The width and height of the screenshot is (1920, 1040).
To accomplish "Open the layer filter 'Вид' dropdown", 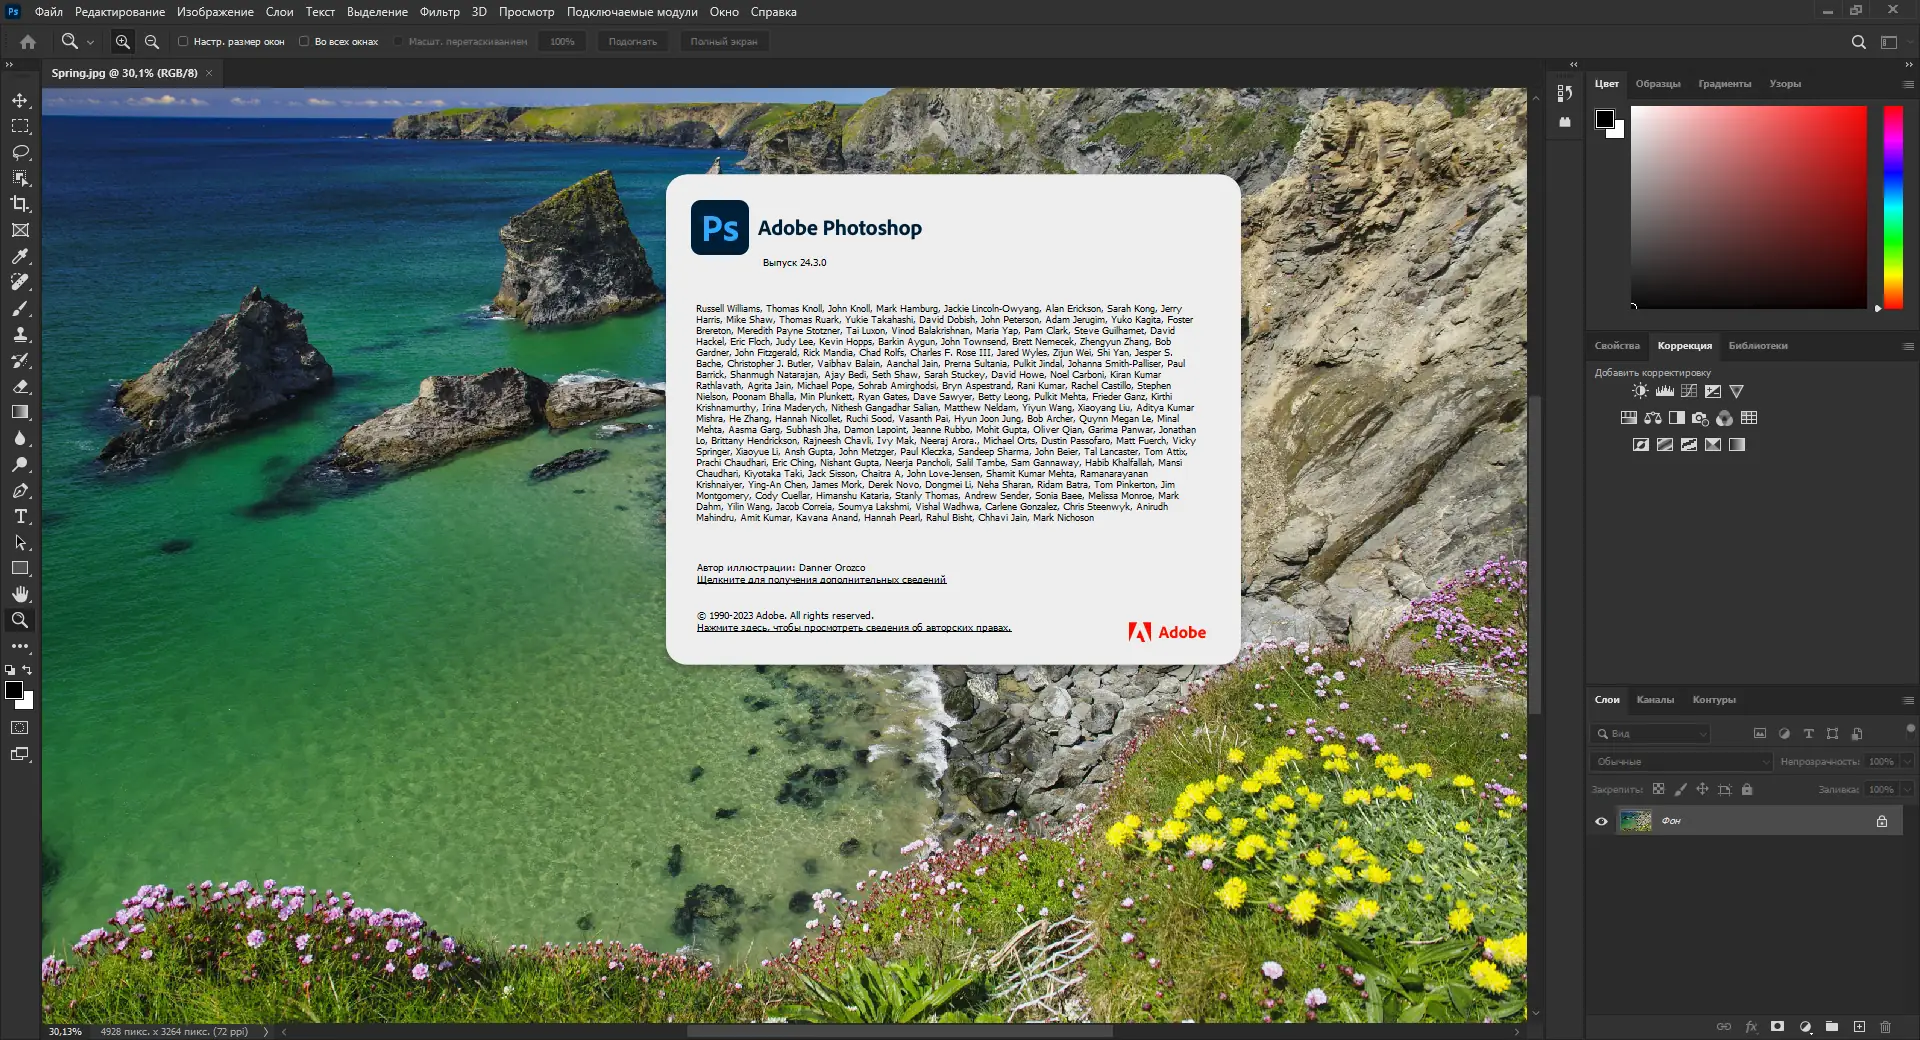I will (x=1650, y=733).
